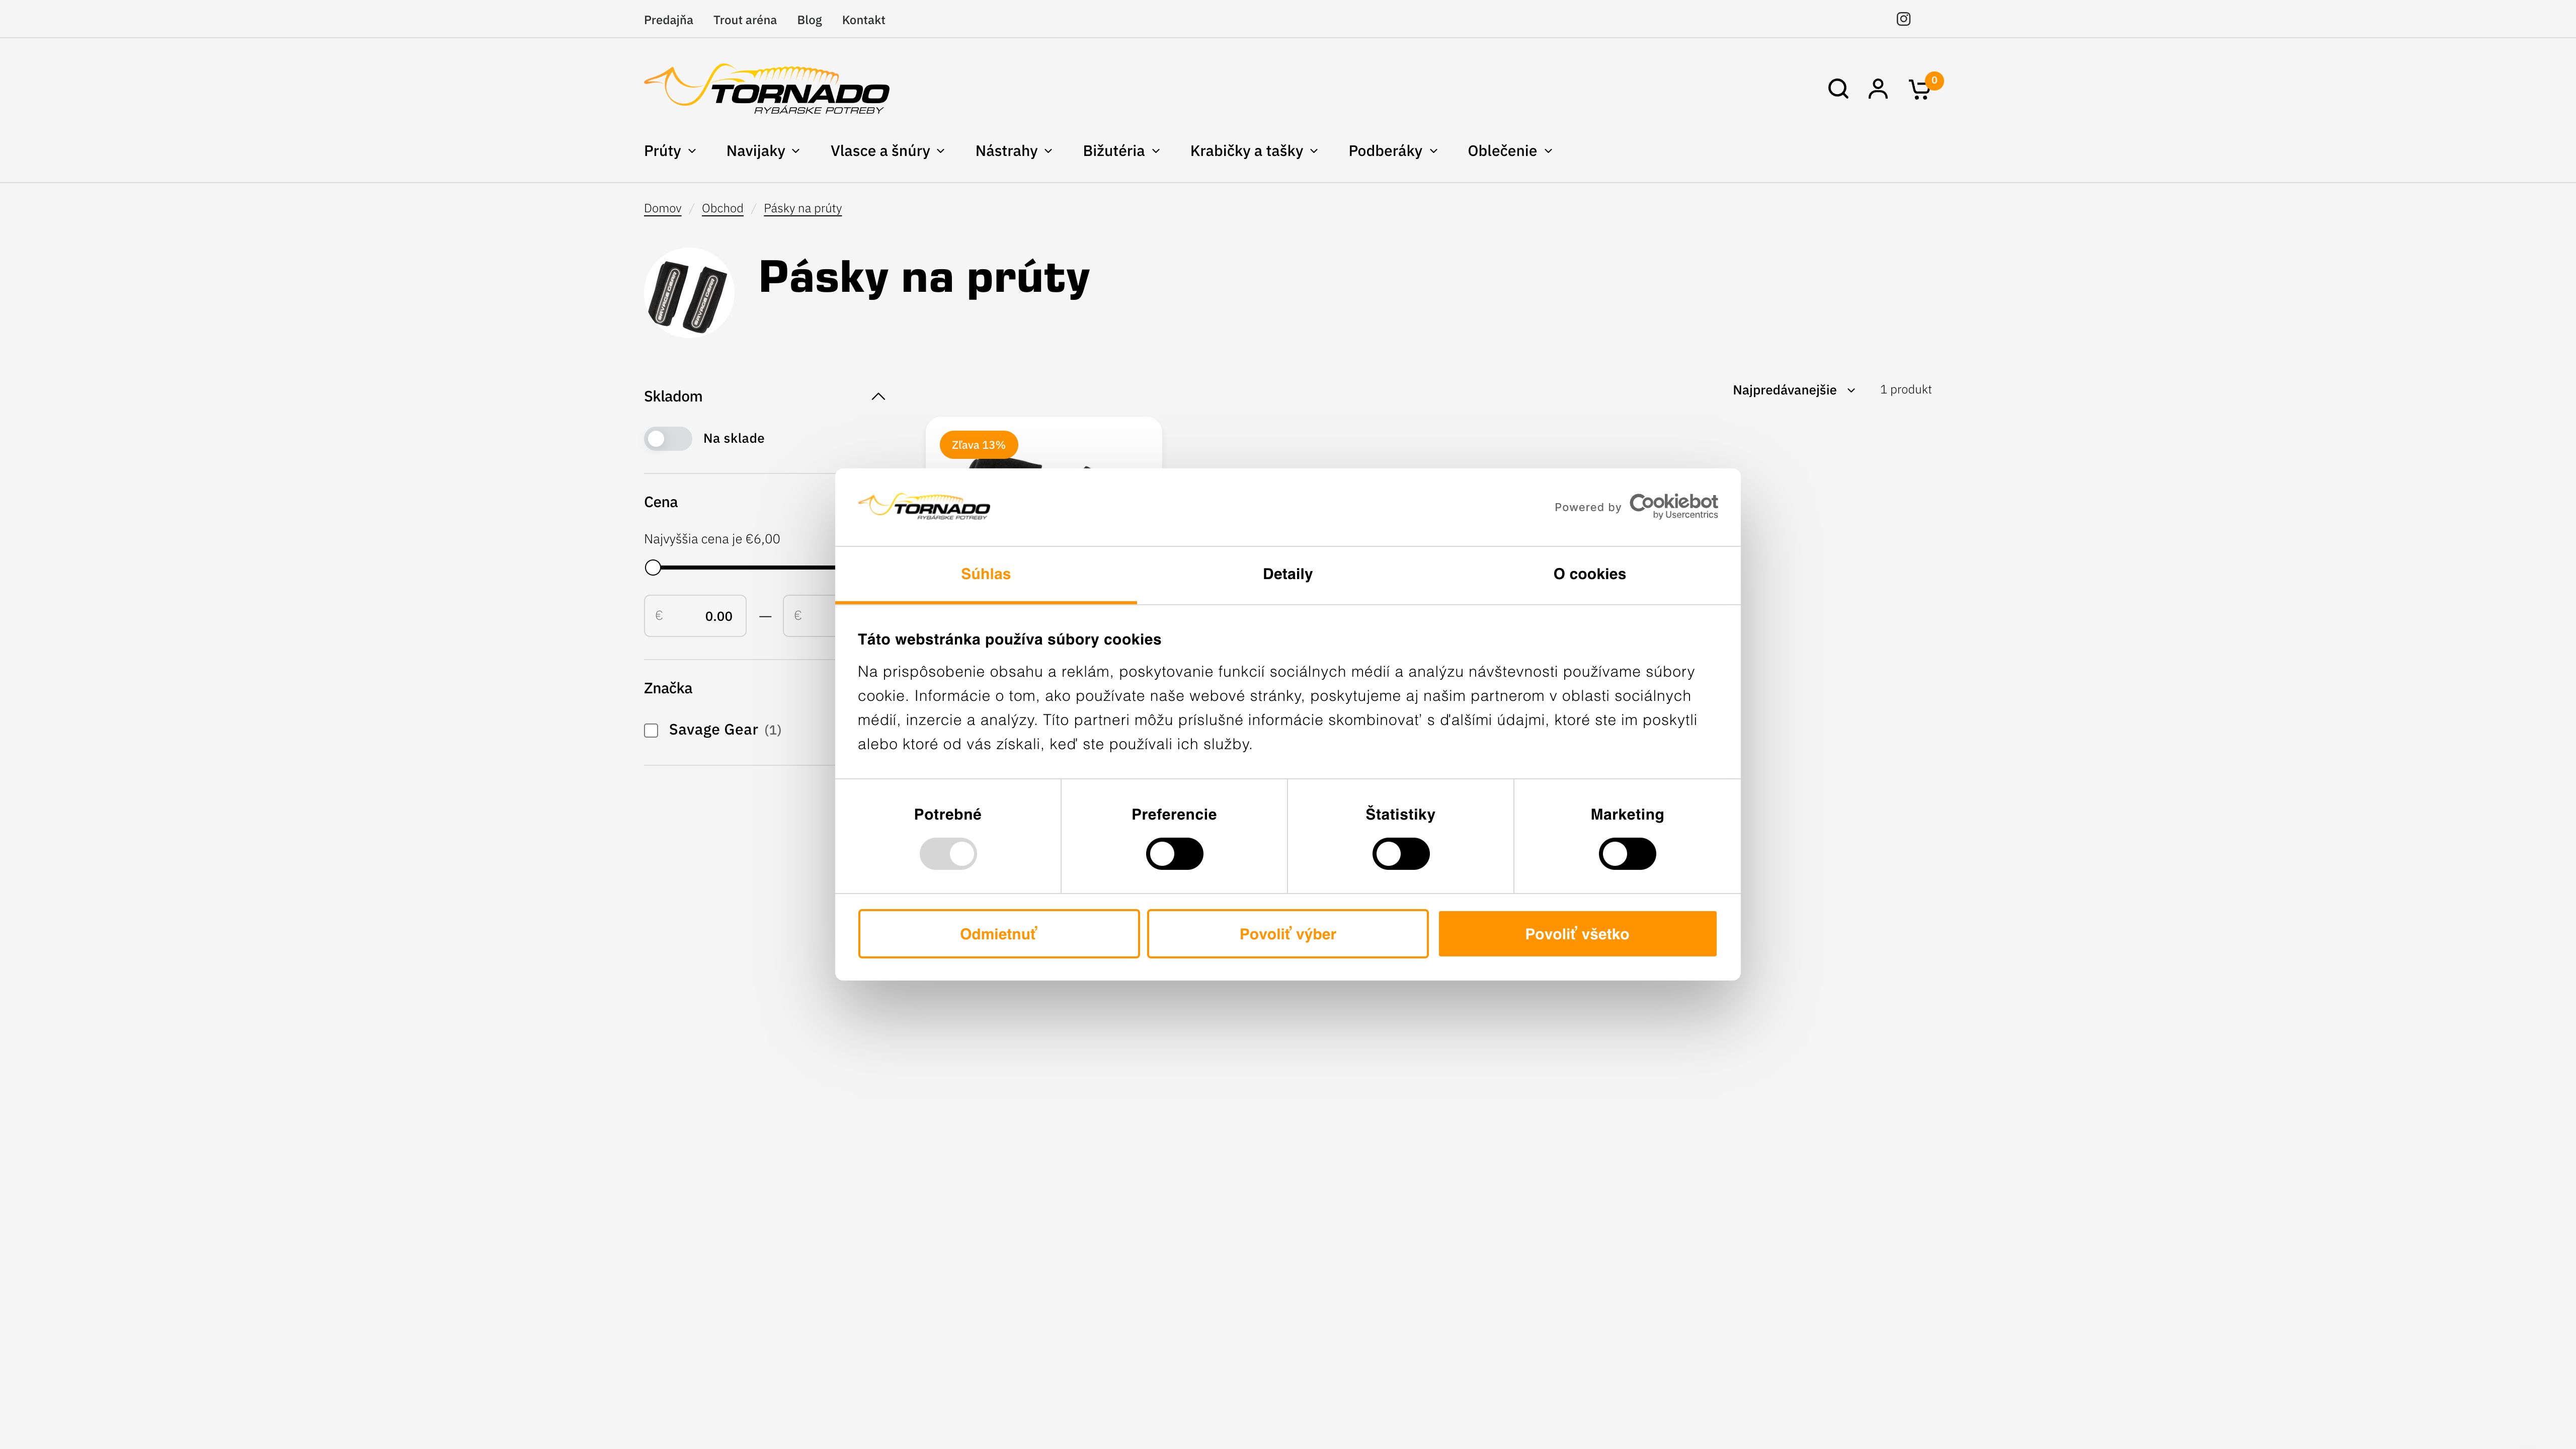Click the user account icon

point(1877,89)
